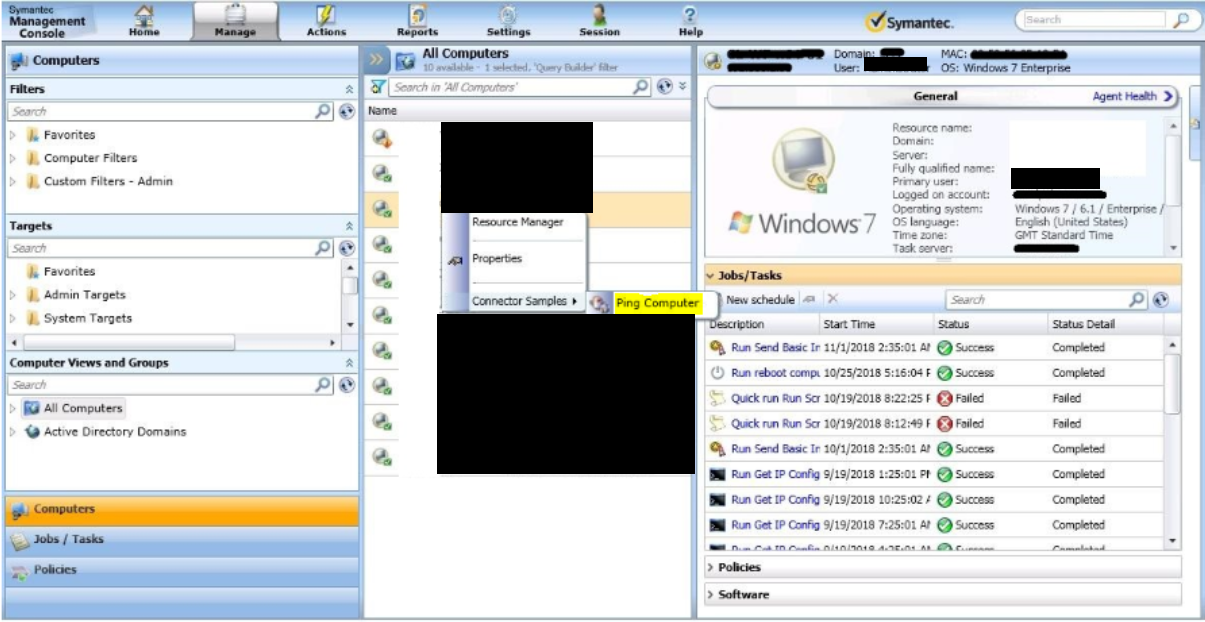Select Favorites folder under Filters
This screenshot has height=622, width=1205.
point(70,135)
